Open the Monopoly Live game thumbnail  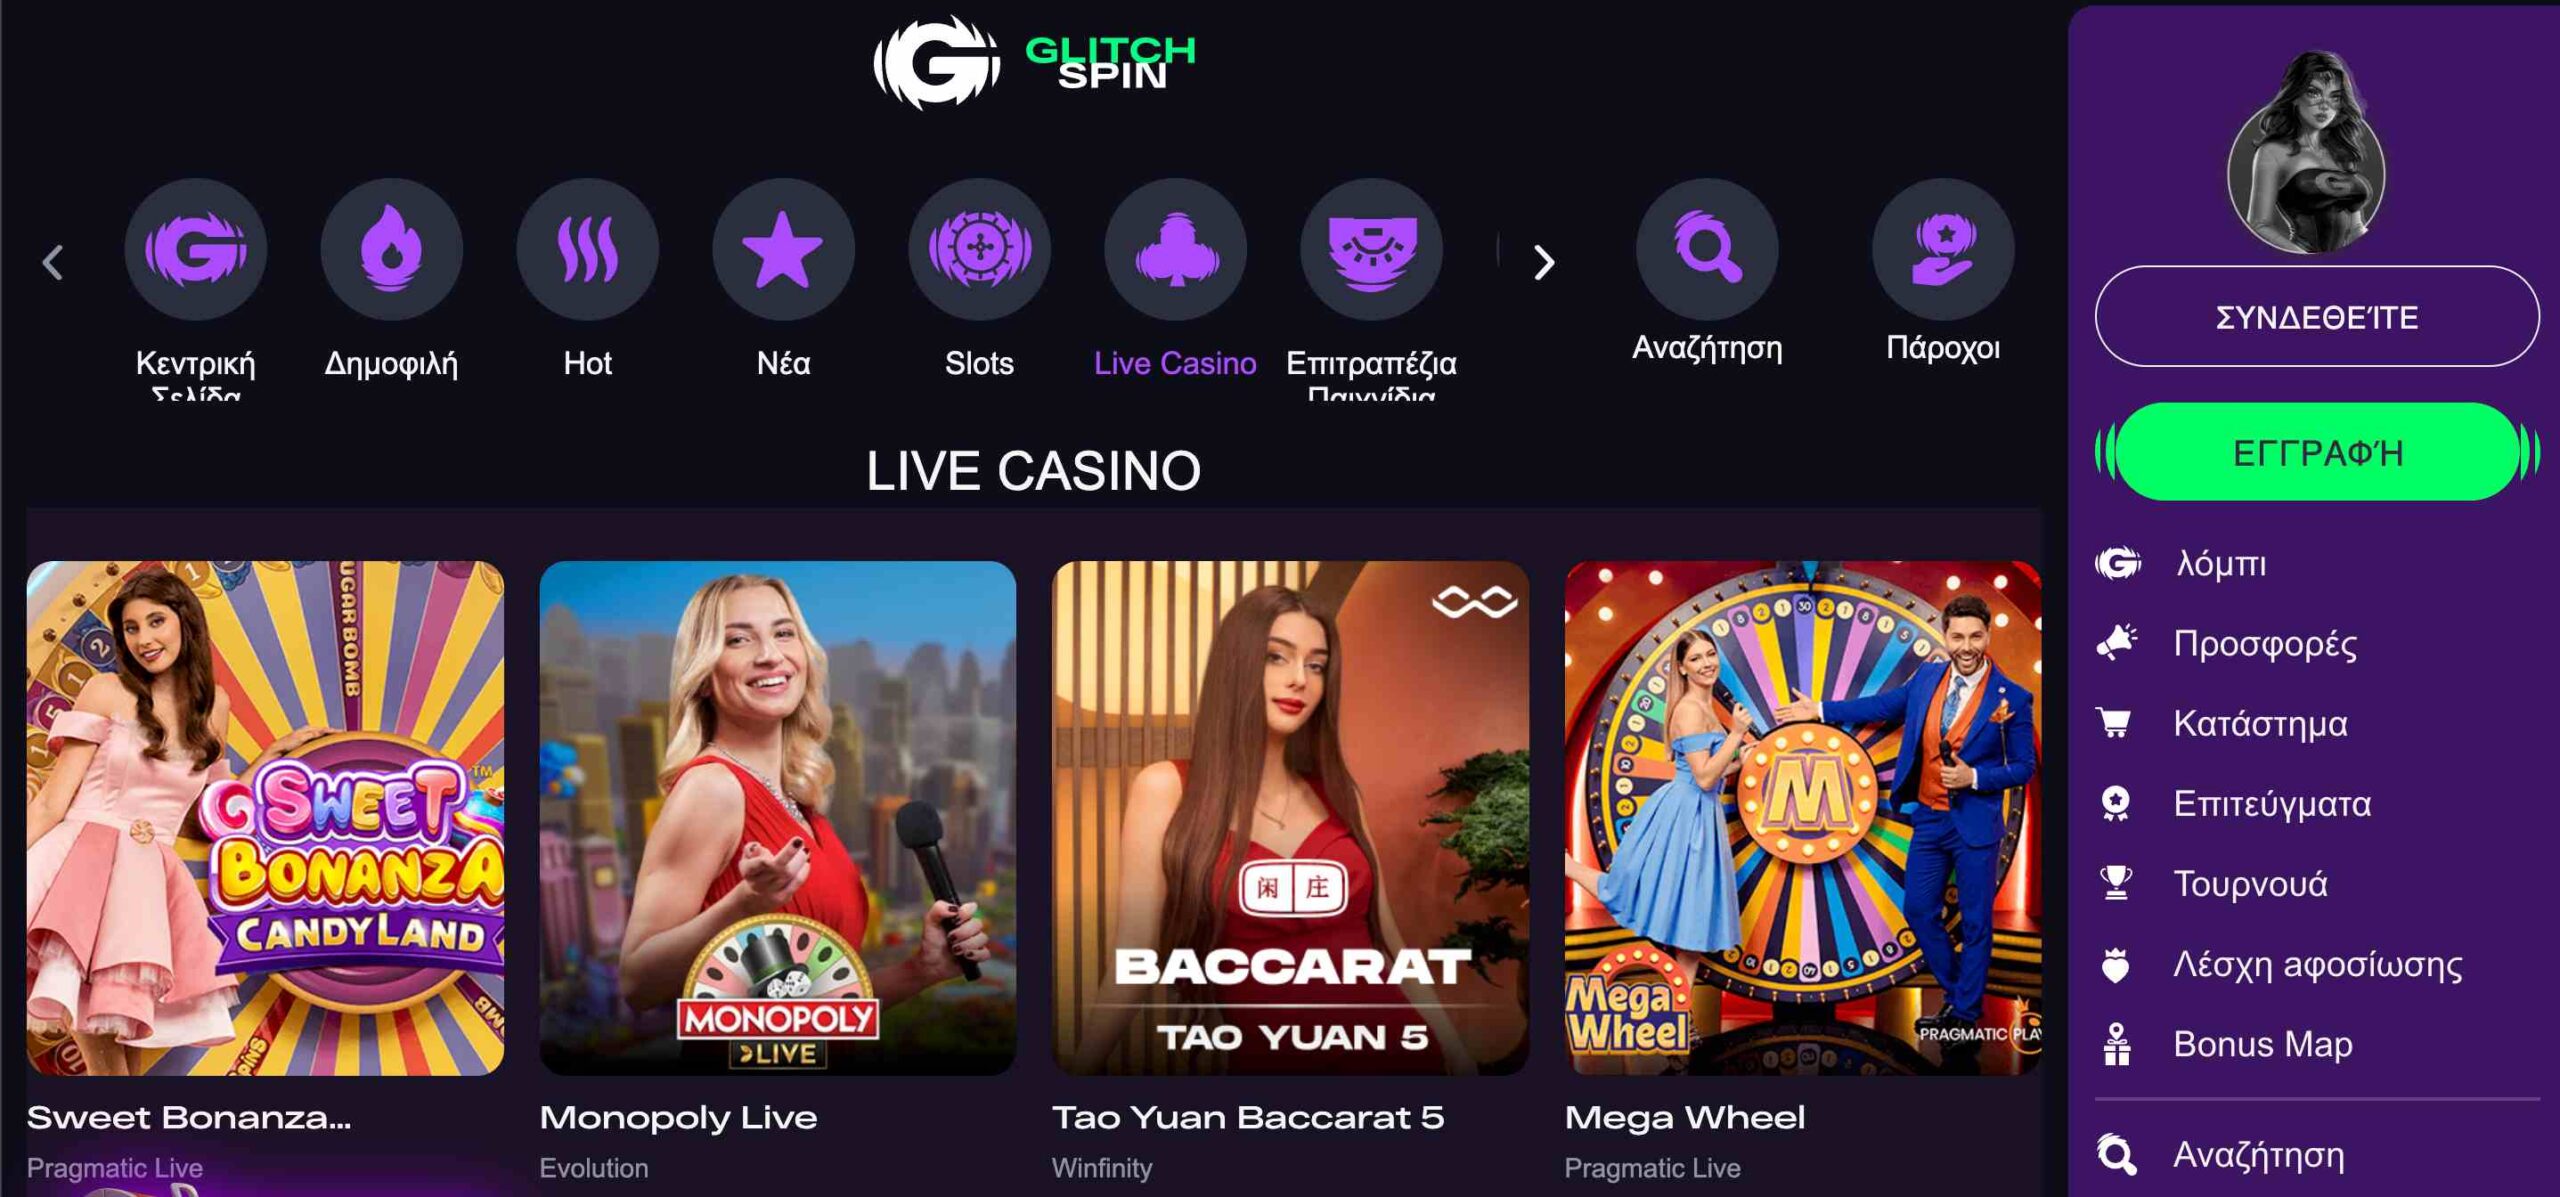[777, 818]
